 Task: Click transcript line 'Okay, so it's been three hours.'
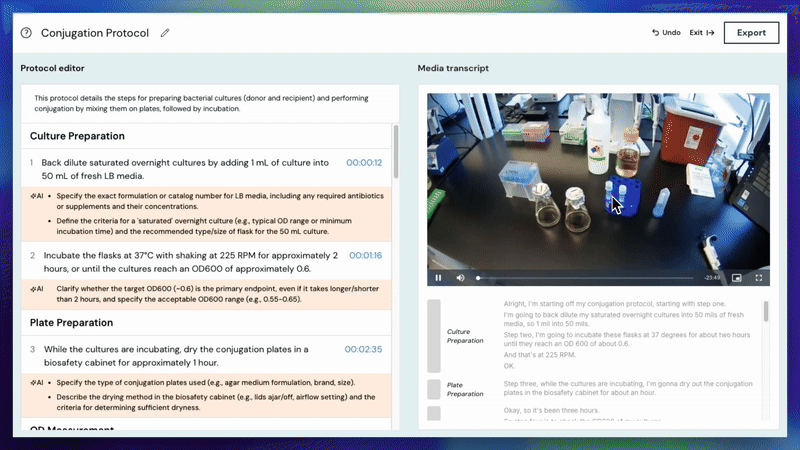point(552,411)
